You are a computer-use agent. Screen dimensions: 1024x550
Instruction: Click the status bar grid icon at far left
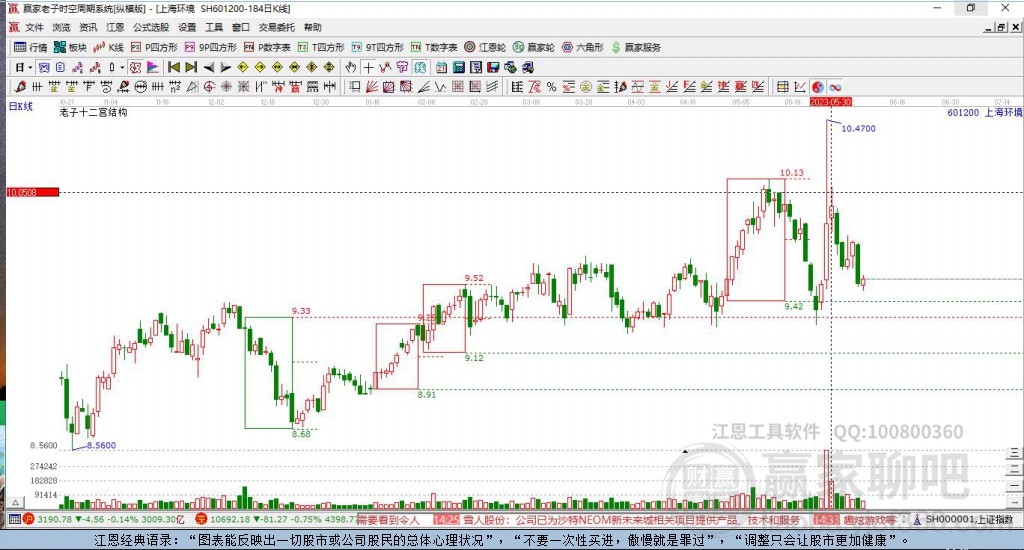coord(14,519)
